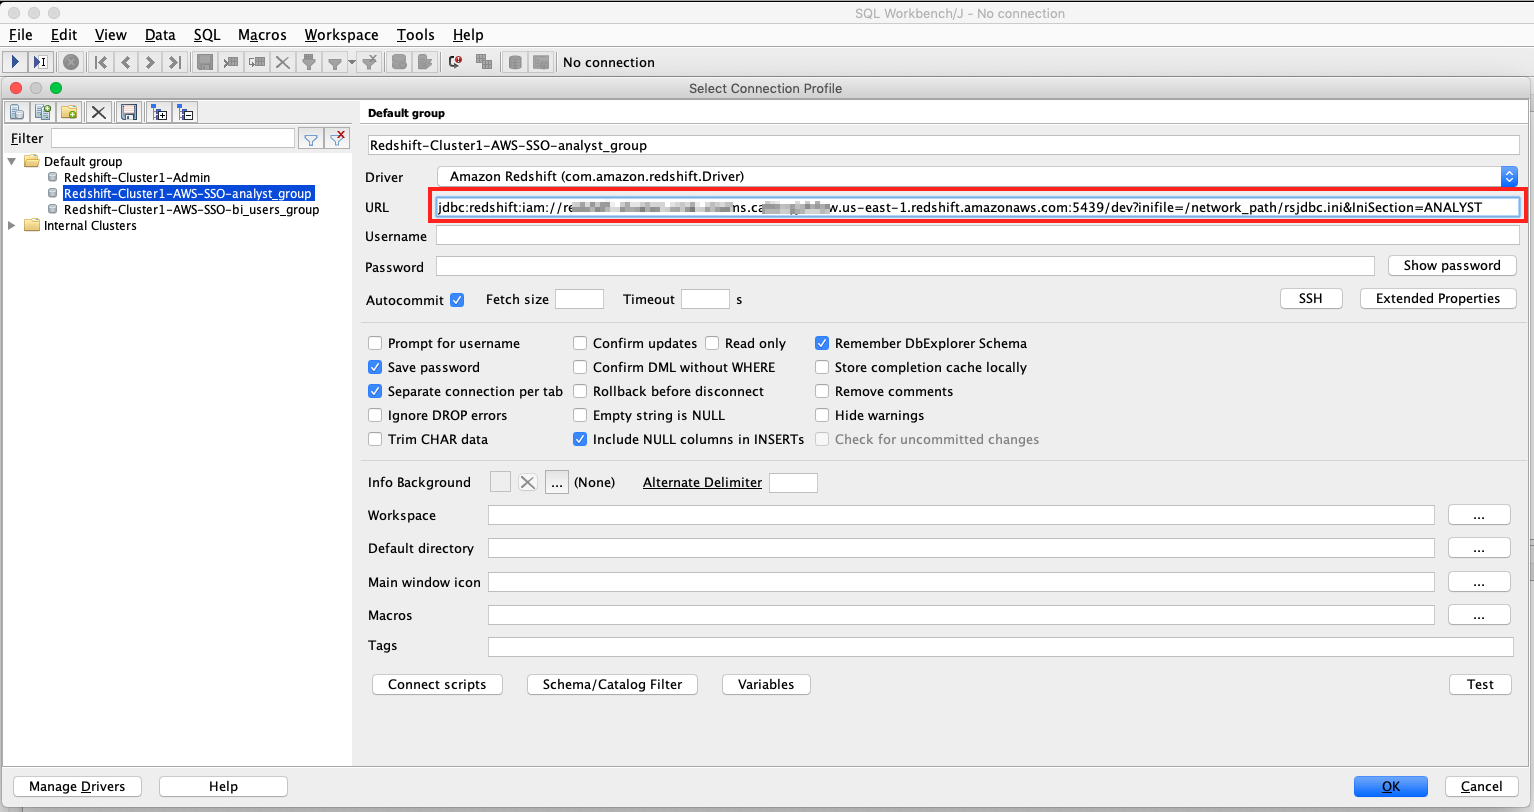Click the commit database icon
This screenshot has height=812, width=1534.
pos(399,62)
